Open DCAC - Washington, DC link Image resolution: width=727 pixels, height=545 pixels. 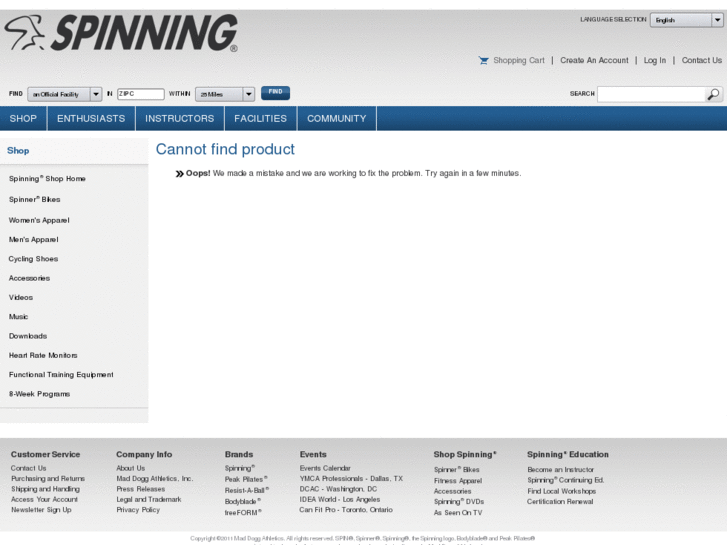tap(338, 489)
